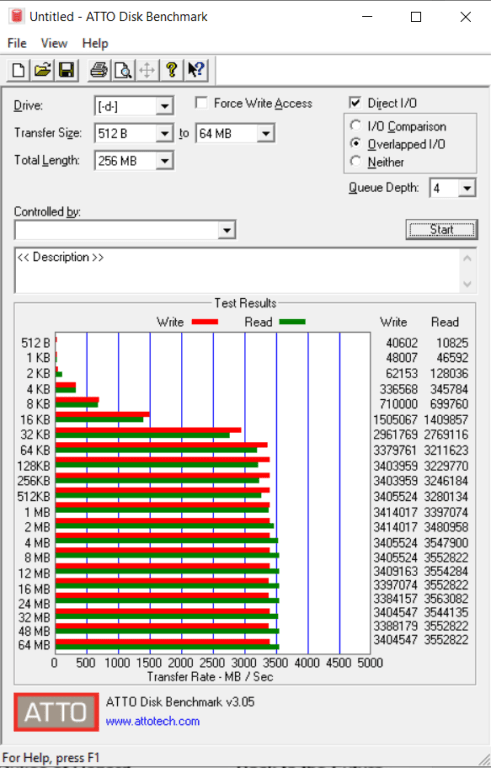Print results using the printer icon
The height and width of the screenshot is (768, 491).
pos(99,70)
